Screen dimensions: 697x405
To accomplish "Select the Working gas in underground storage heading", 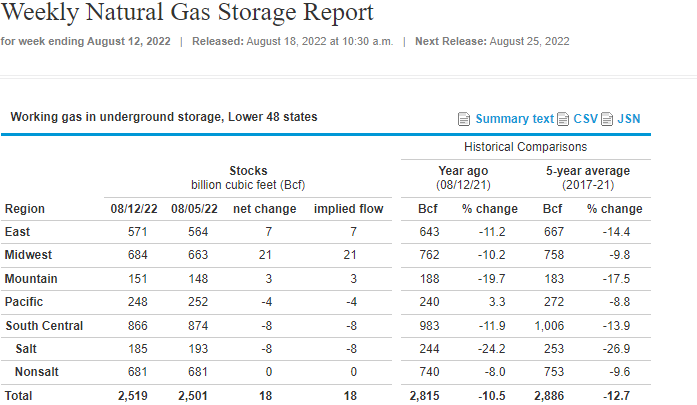I will click(164, 117).
